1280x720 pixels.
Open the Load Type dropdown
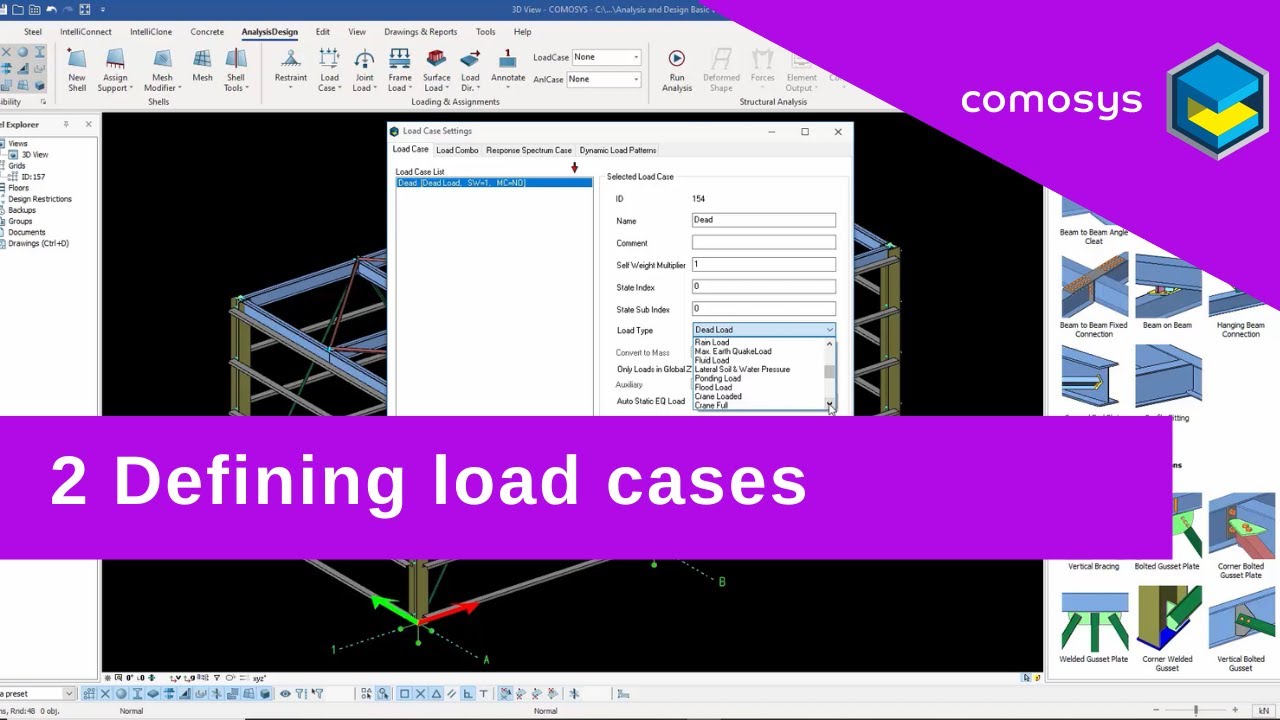[764, 330]
